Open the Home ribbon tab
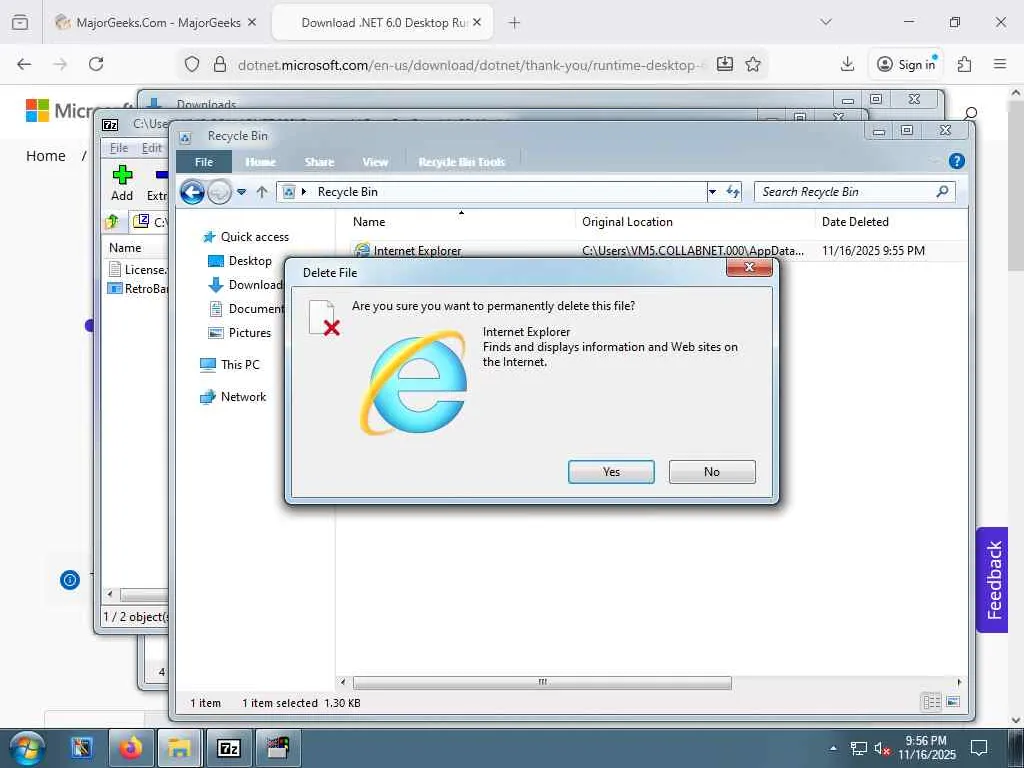The image size is (1024, 768). [x=260, y=161]
